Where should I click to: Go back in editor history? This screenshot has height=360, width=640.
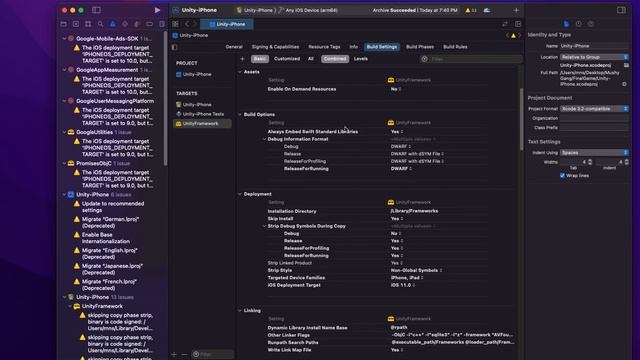point(187,24)
